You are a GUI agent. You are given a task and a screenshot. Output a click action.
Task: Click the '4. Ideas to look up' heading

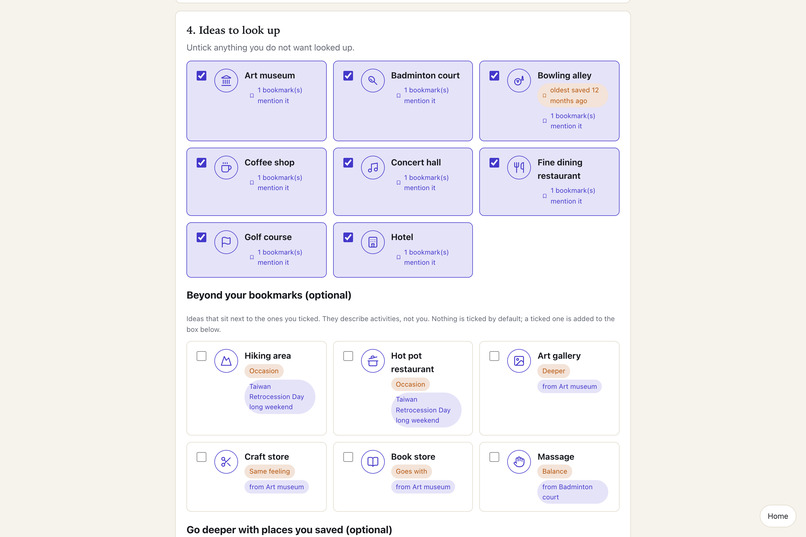pyautogui.click(x=233, y=30)
